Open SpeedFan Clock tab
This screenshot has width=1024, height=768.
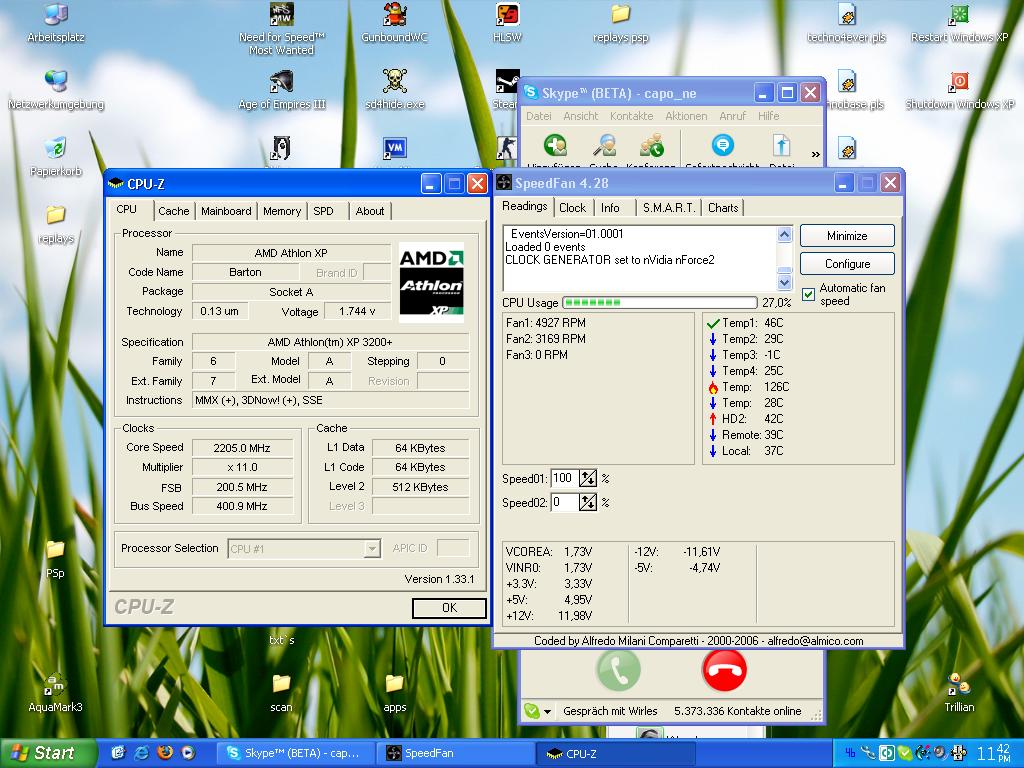click(572, 208)
